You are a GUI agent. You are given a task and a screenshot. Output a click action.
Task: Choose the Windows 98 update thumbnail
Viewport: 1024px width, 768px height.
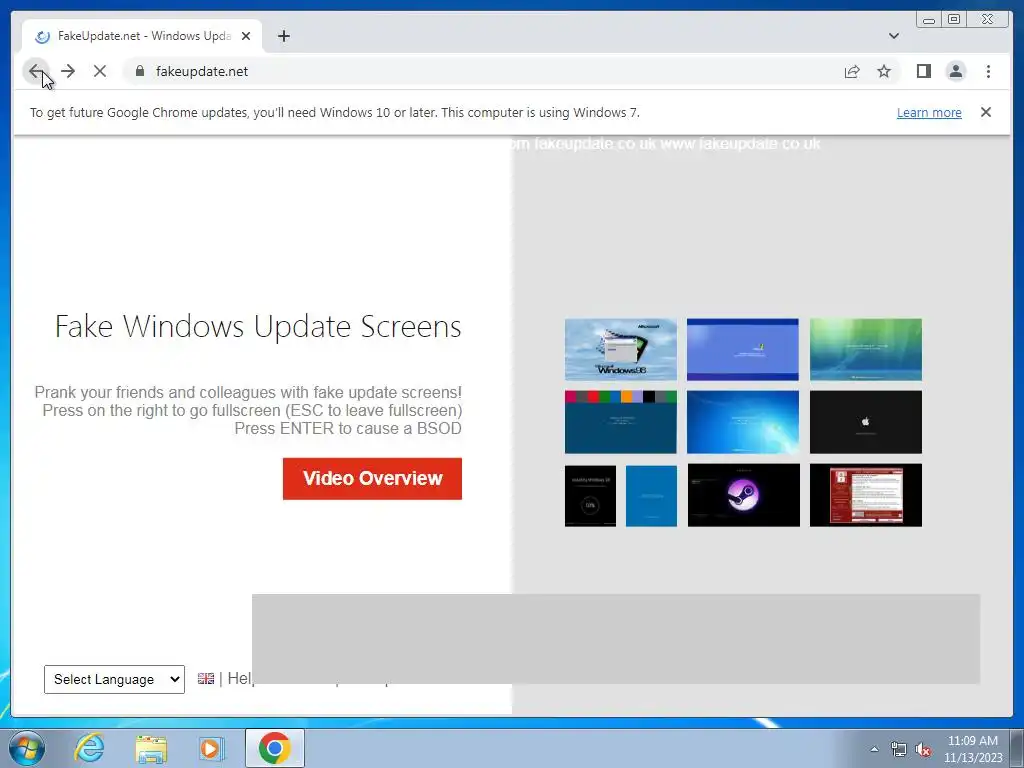click(x=620, y=349)
